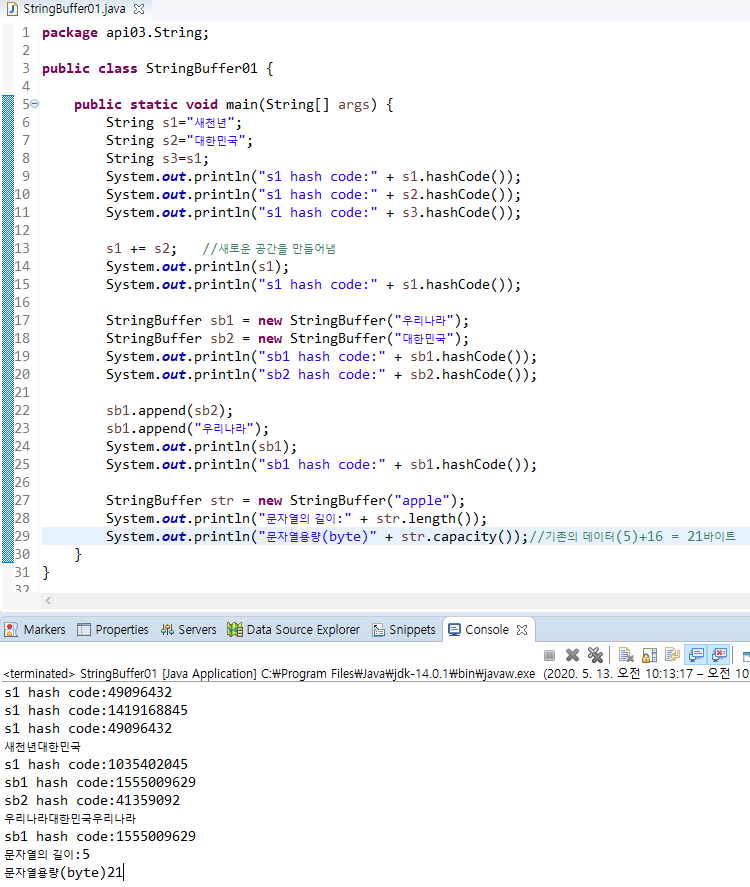Click the terminated launch description in Console
750x887 pixels.
tap(376, 674)
